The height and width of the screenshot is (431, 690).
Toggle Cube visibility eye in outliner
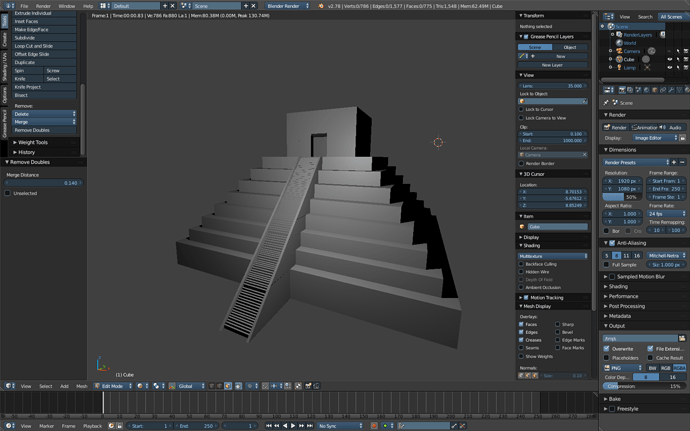click(669, 59)
